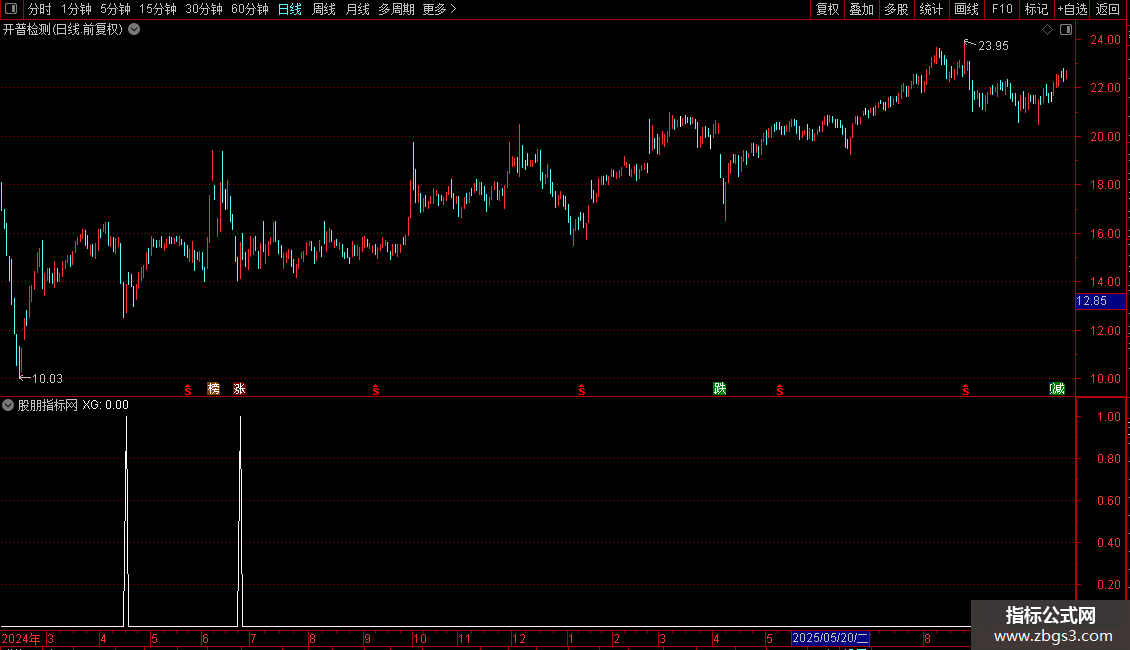Click the 2024年 label on time axis
This screenshot has width=1130, height=650.
pos(21,638)
